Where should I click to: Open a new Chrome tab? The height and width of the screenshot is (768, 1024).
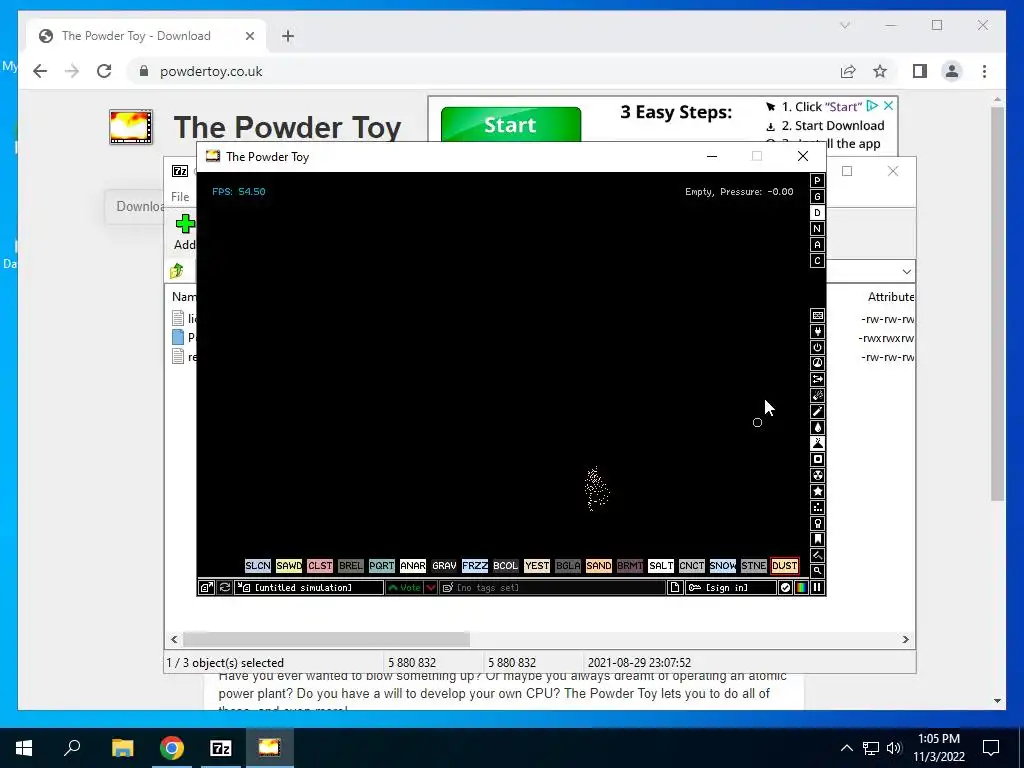pos(288,36)
